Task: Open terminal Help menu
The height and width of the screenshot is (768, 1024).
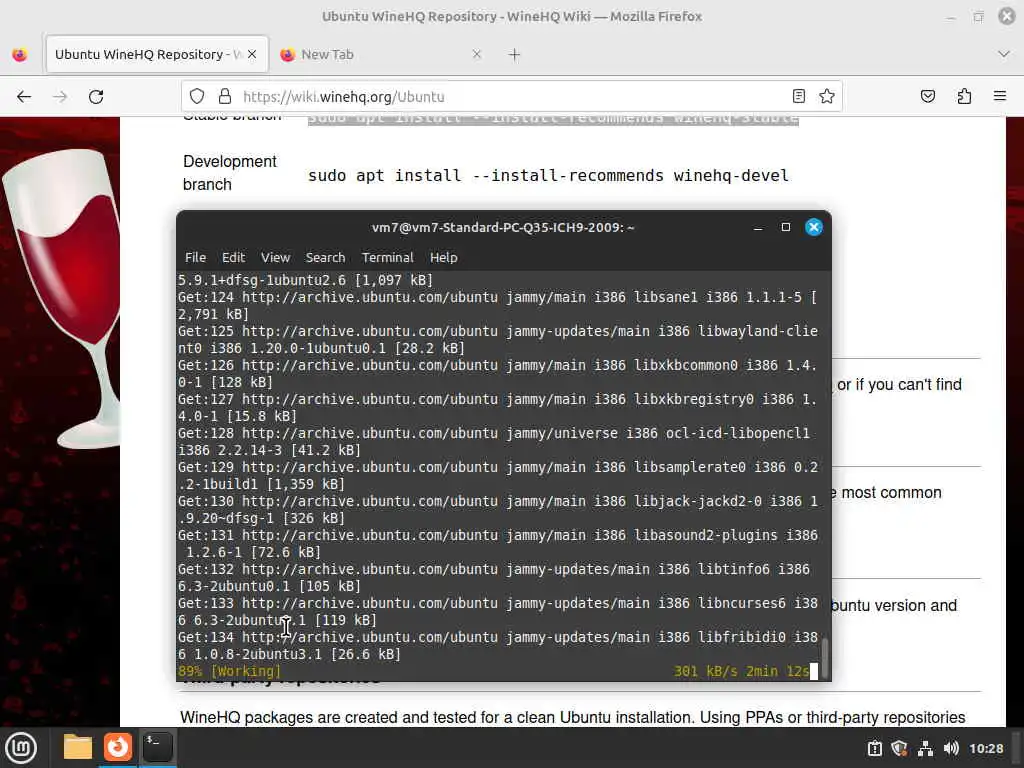Action: point(443,257)
